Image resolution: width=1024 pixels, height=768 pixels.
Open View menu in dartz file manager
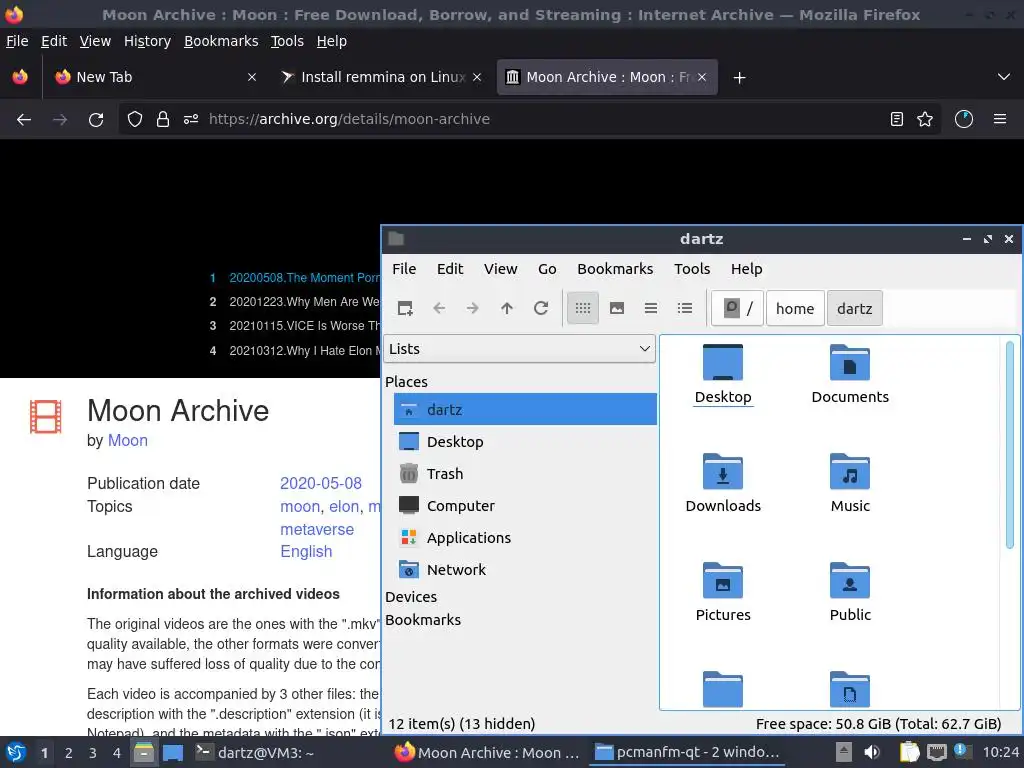[500, 268]
